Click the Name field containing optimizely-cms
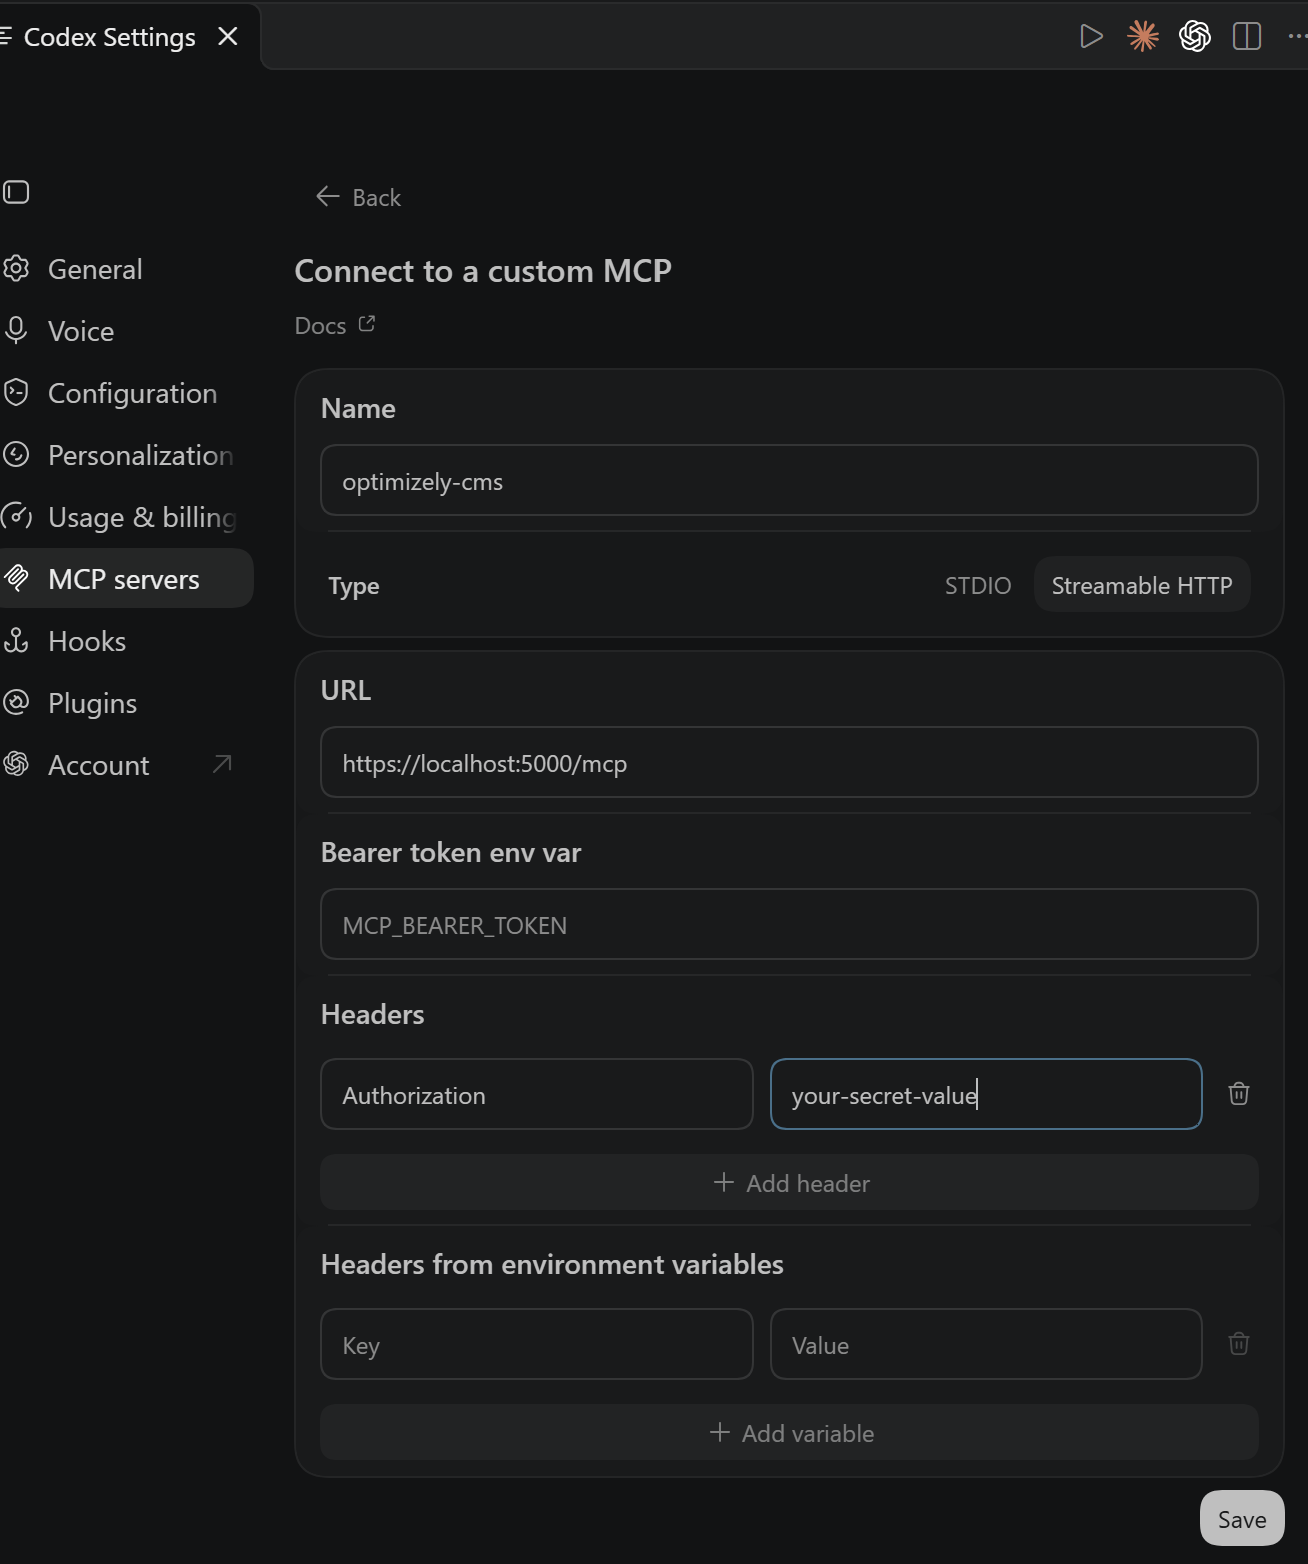The height and width of the screenshot is (1564, 1308). [x=789, y=480]
